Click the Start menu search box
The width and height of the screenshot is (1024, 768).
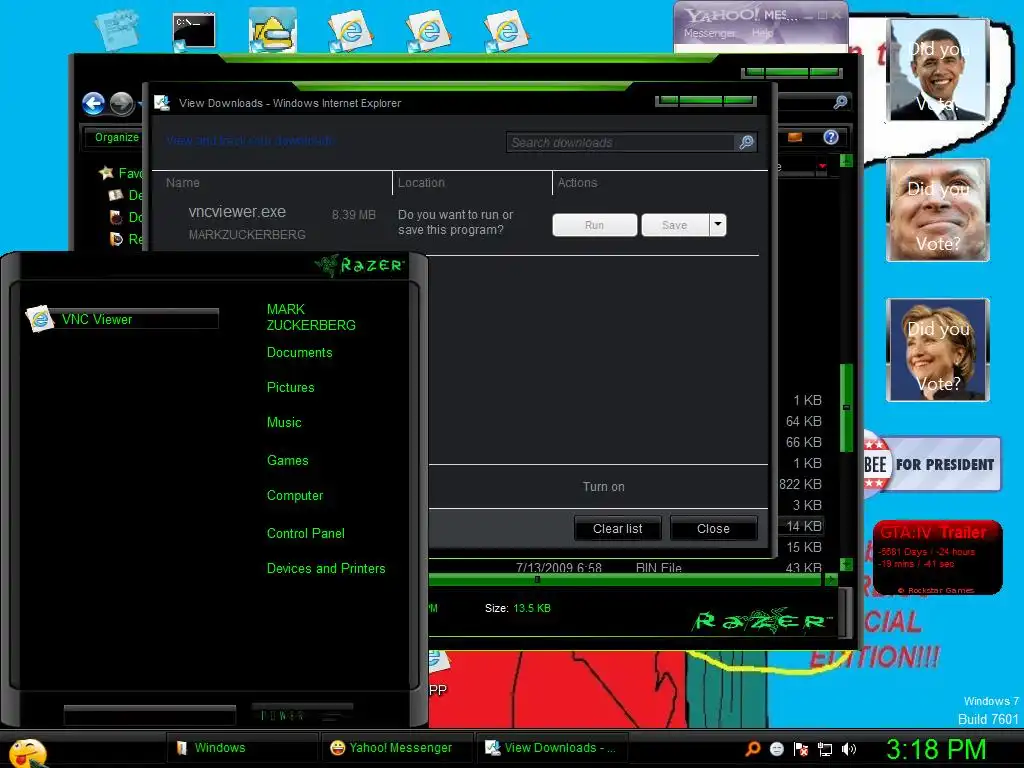point(150,715)
